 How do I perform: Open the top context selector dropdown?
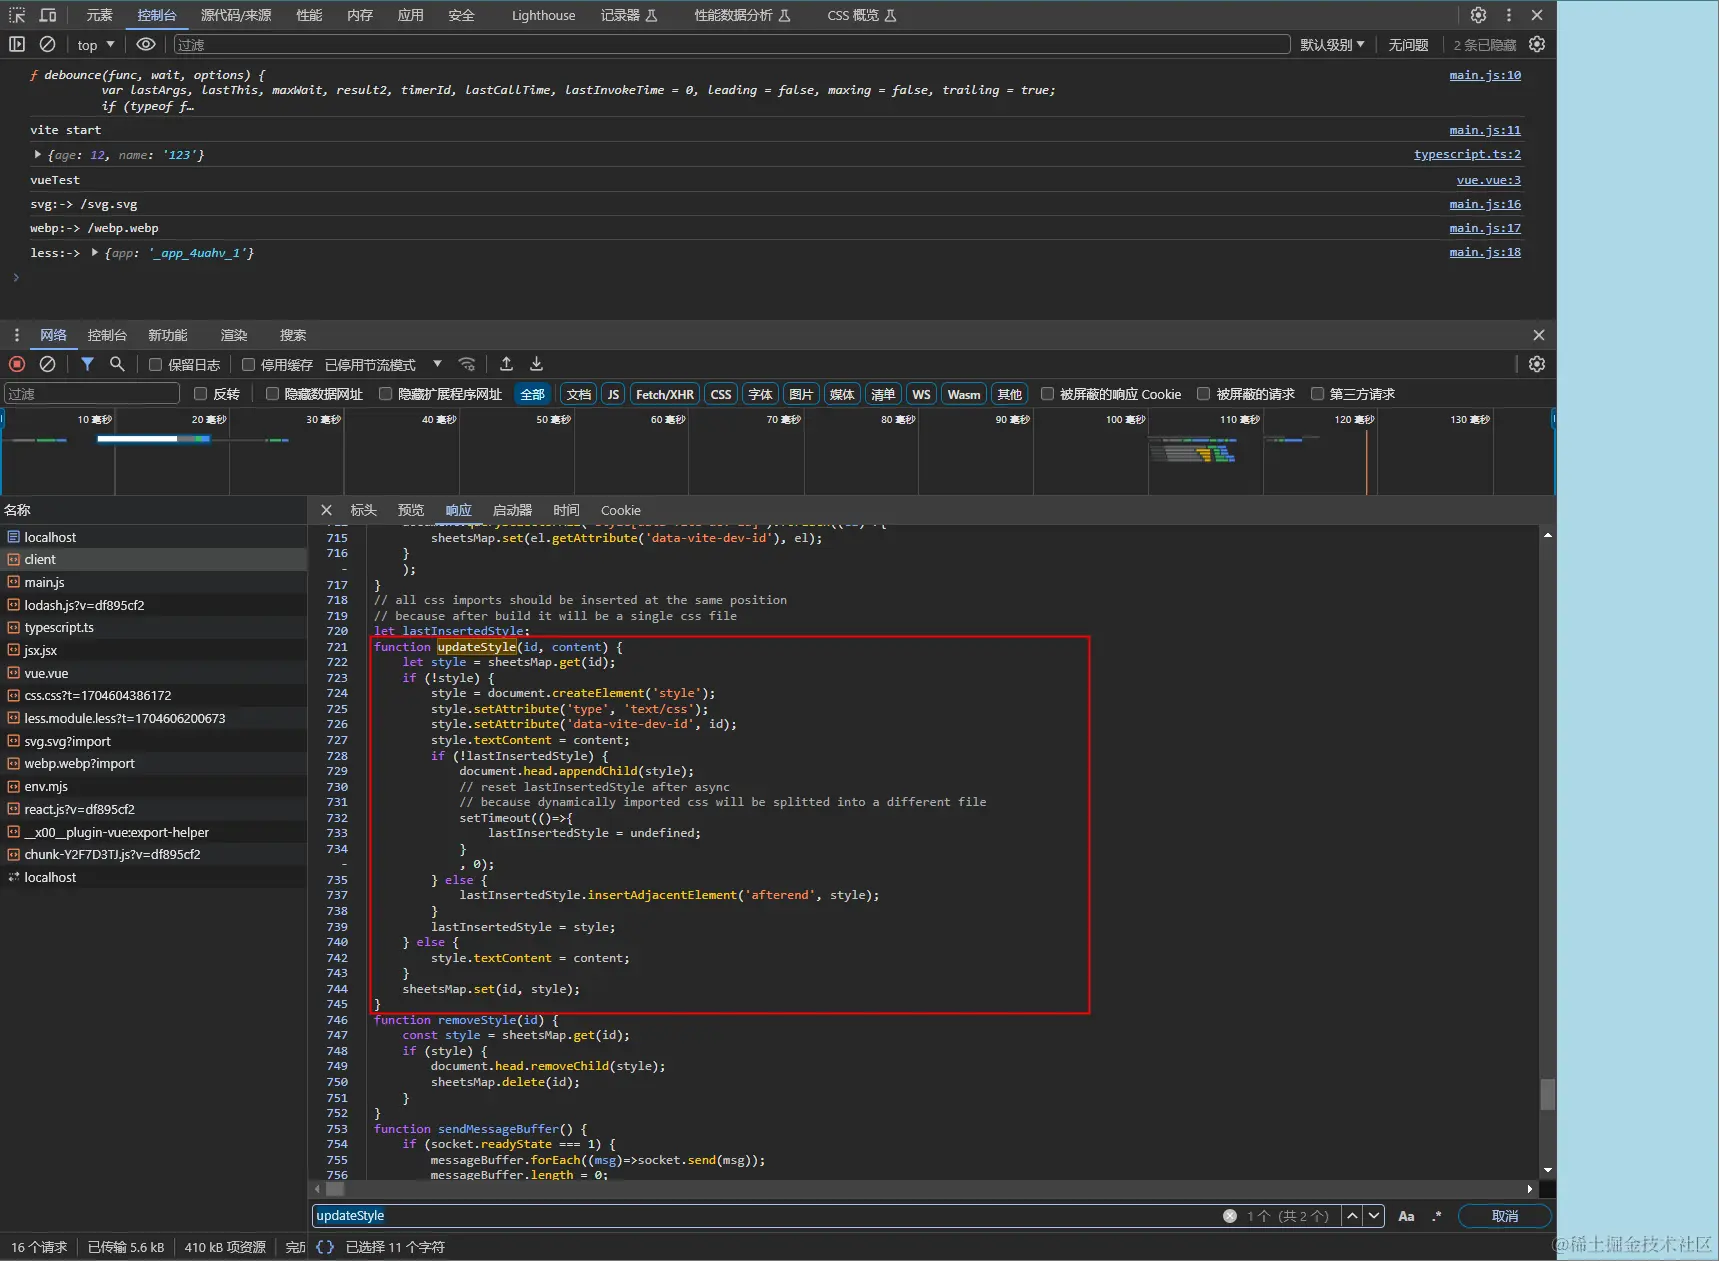click(96, 45)
